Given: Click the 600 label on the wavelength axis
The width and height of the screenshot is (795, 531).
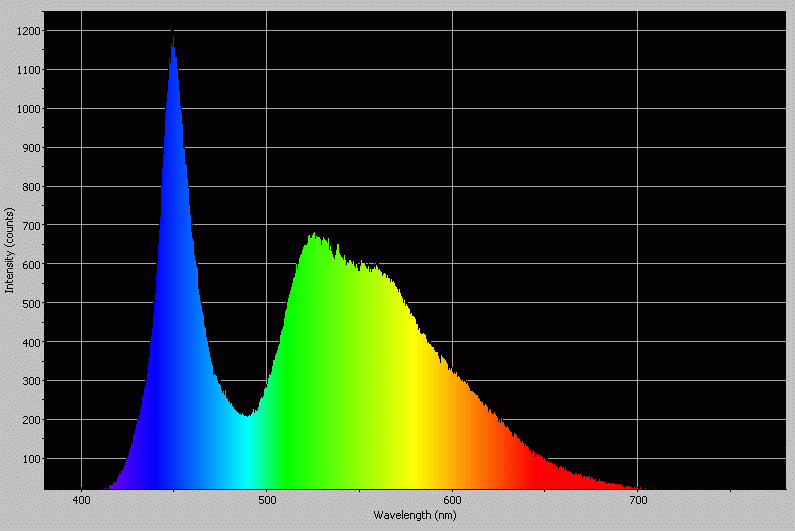Looking at the screenshot, I should [x=452, y=501].
